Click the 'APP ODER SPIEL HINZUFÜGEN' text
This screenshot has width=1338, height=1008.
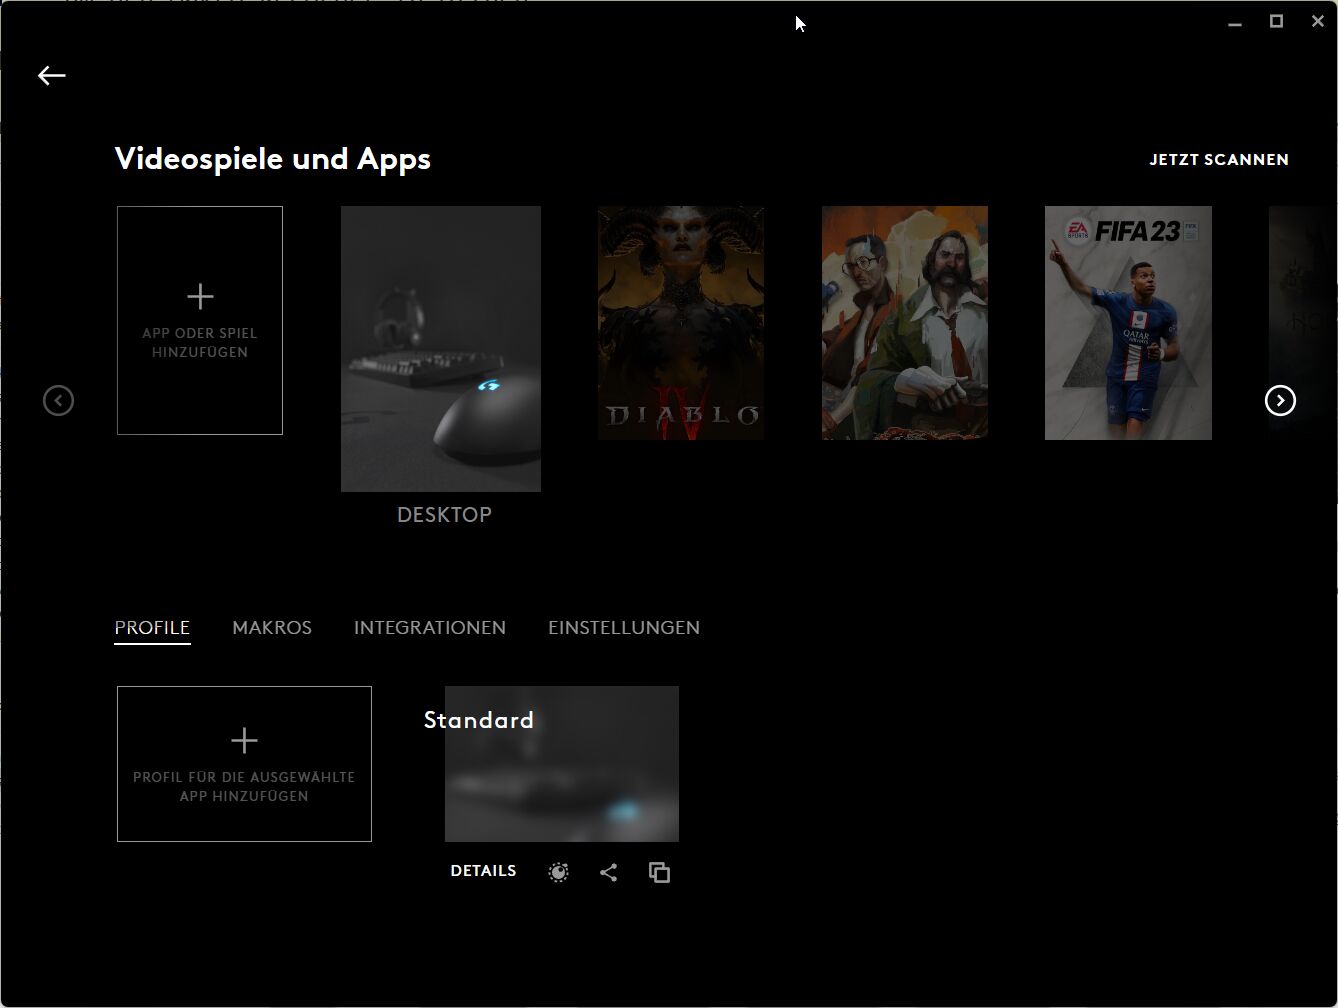pyautogui.click(x=200, y=343)
